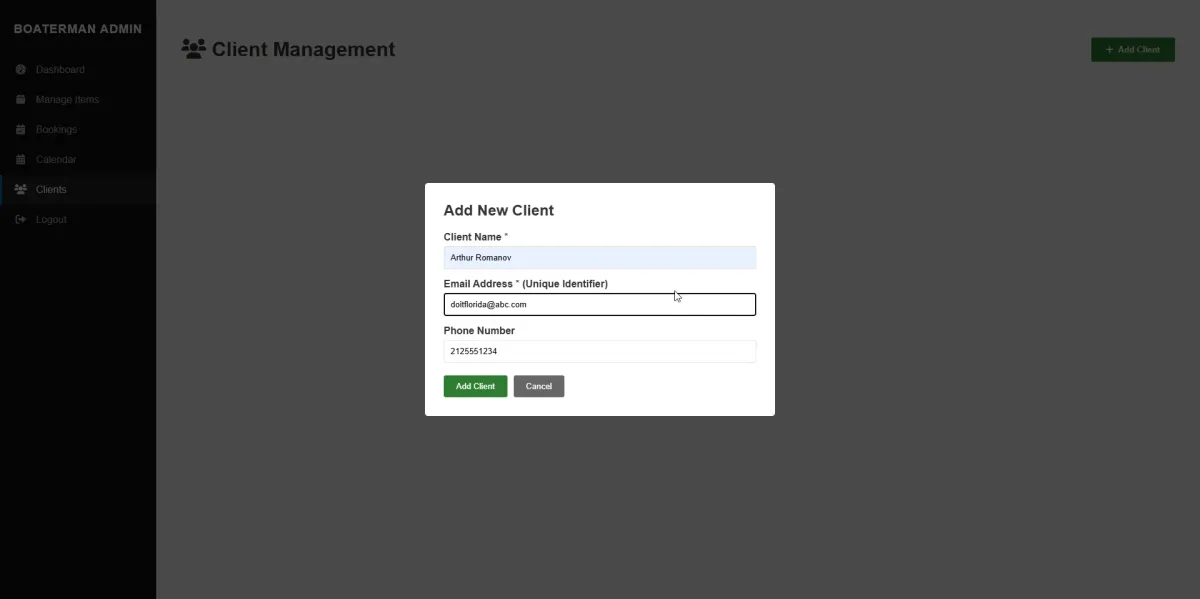Open the Bookings page

tap(56, 130)
